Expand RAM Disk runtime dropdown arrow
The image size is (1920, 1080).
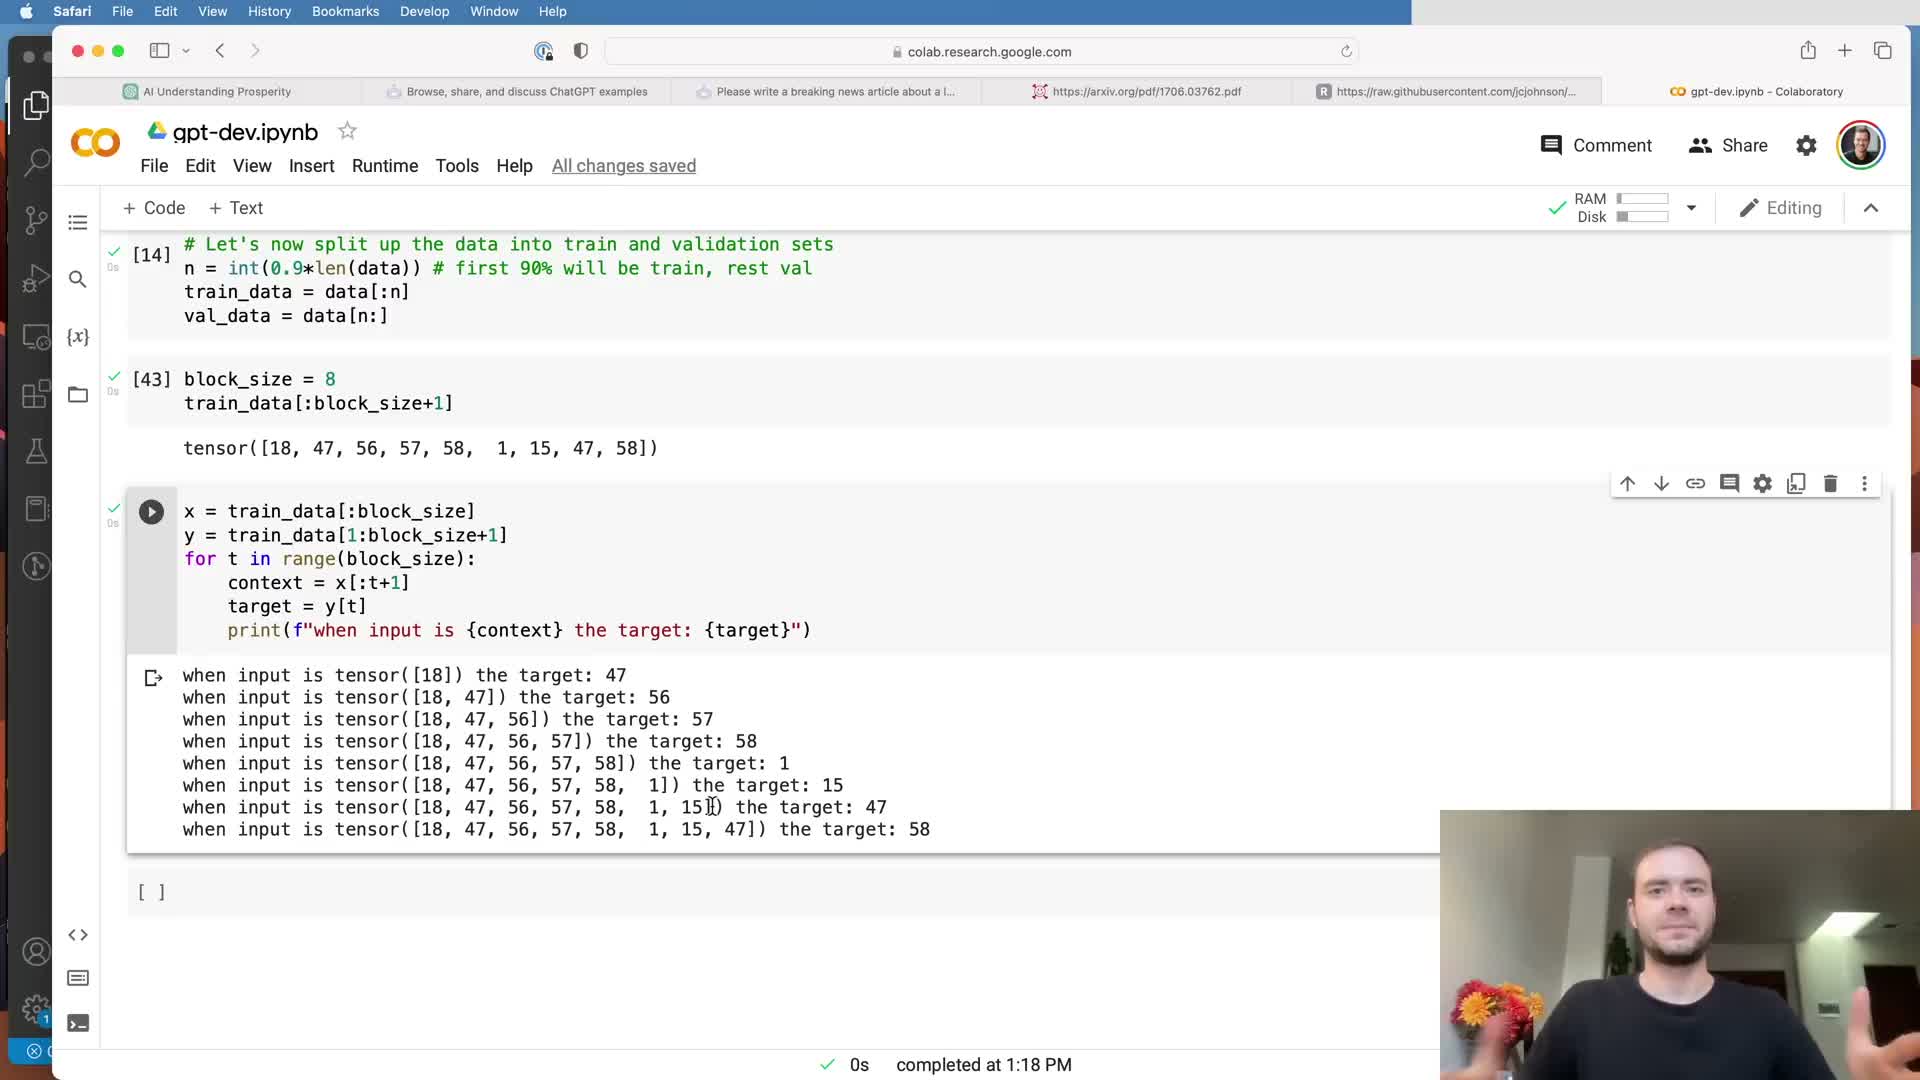(x=1691, y=208)
